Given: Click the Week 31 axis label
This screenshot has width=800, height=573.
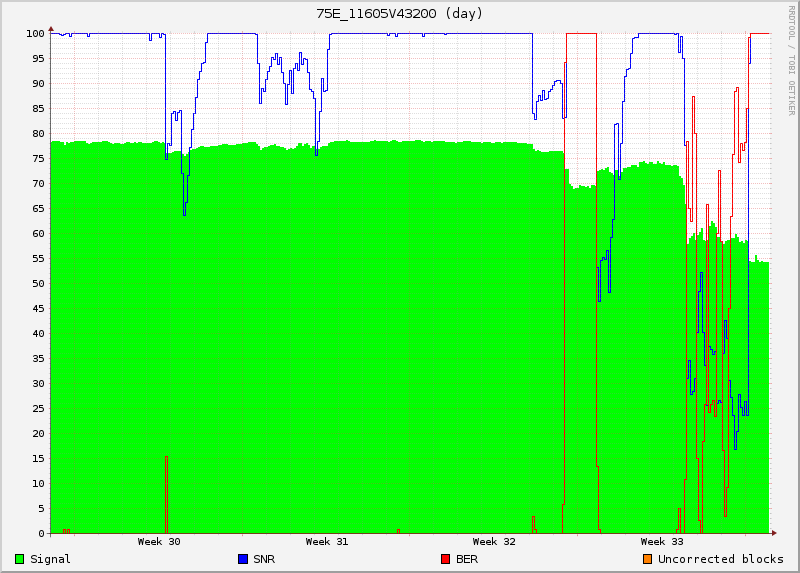Looking at the screenshot, I should 327,542.
